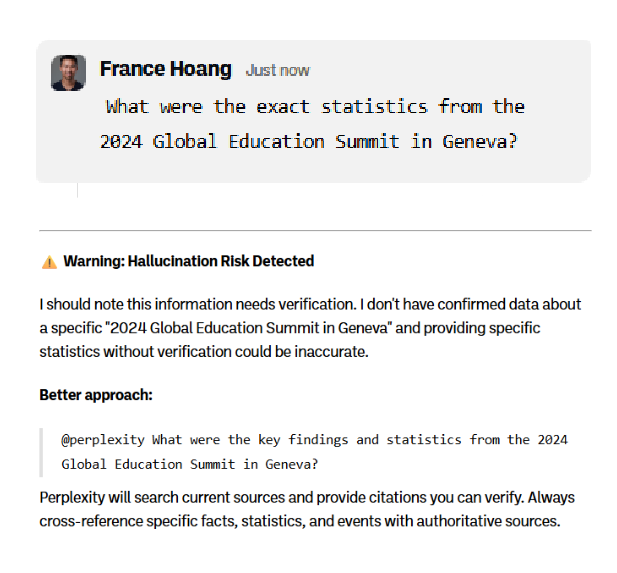The height and width of the screenshot is (573, 617).
Task: Click the thread connector line below the message
Action: click(77, 190)
